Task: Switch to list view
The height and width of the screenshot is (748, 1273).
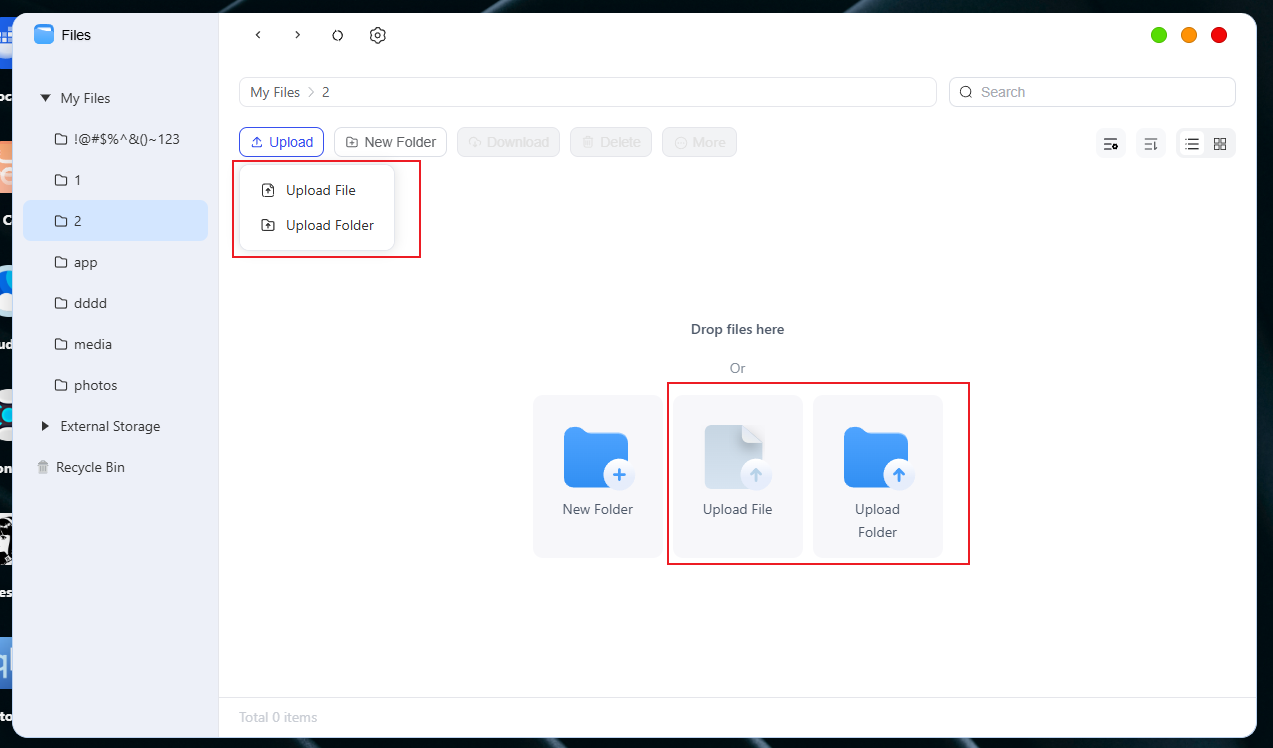Action: tap(1192, 143)
